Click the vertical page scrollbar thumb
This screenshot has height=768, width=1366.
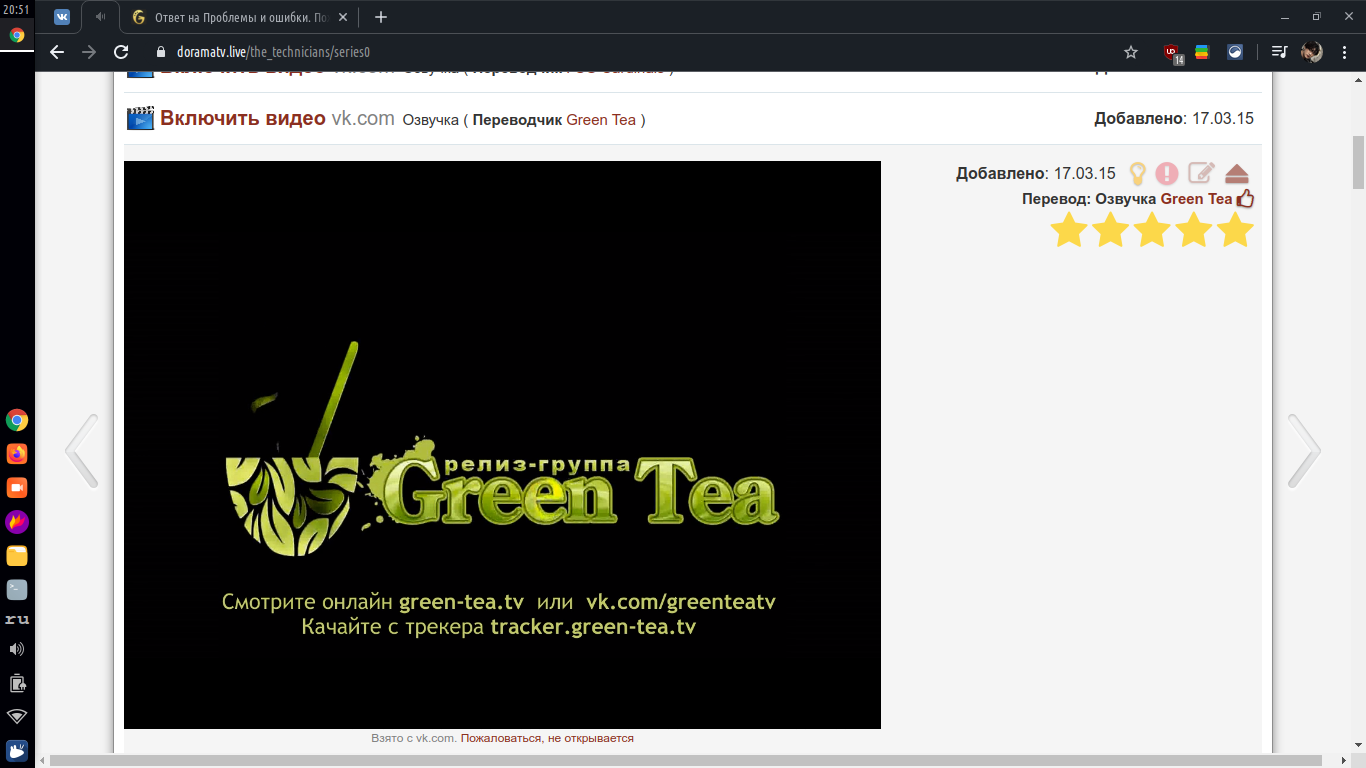coord(1358,162)
